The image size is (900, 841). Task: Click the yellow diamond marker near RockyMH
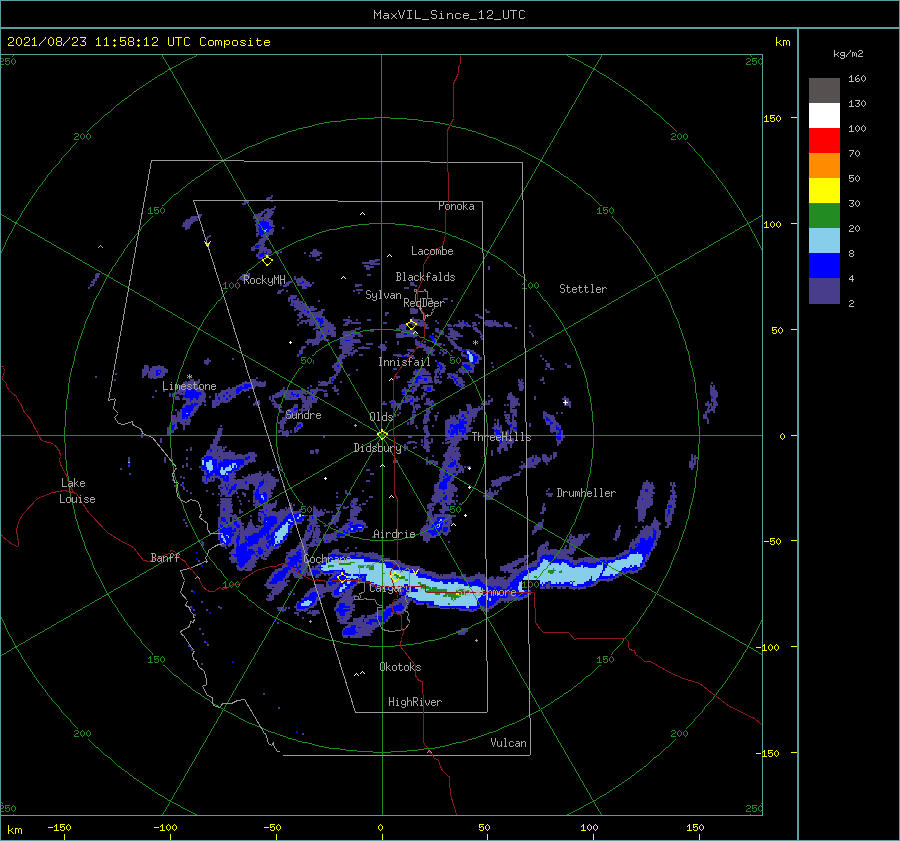coord(267,261)
